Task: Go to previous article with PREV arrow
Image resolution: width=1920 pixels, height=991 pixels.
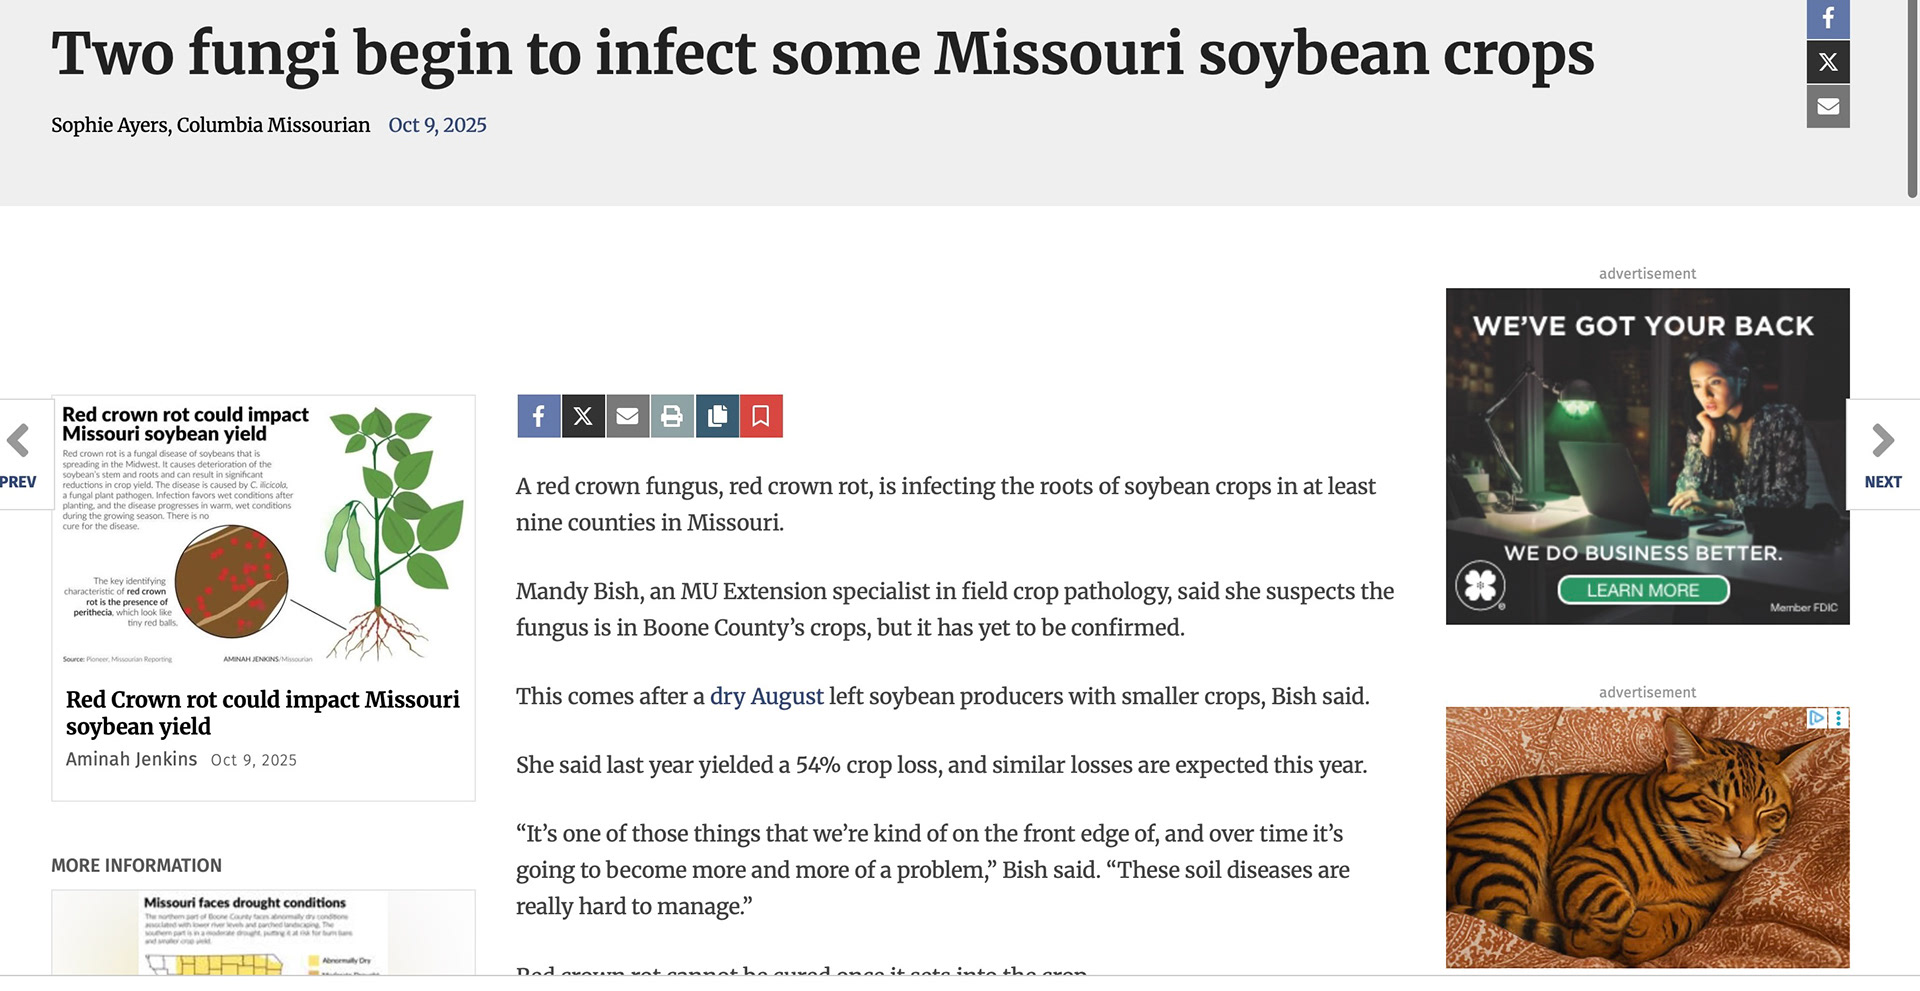Action: click(x=19, y=455)
